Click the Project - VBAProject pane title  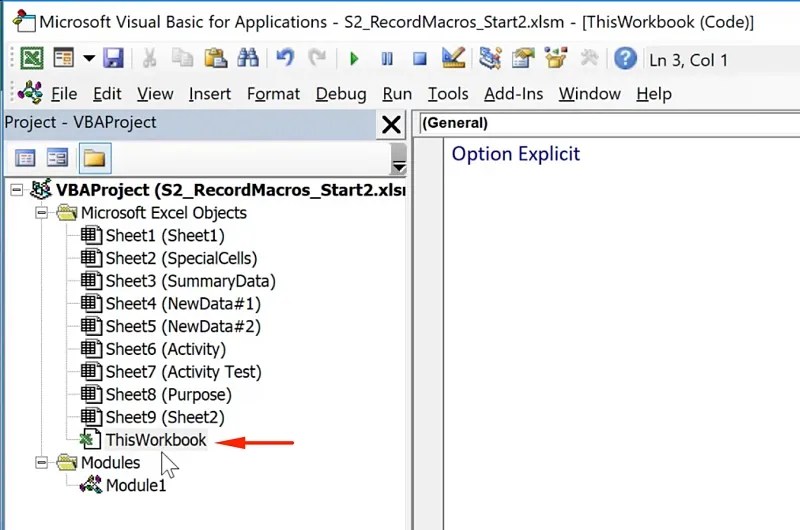80,122
